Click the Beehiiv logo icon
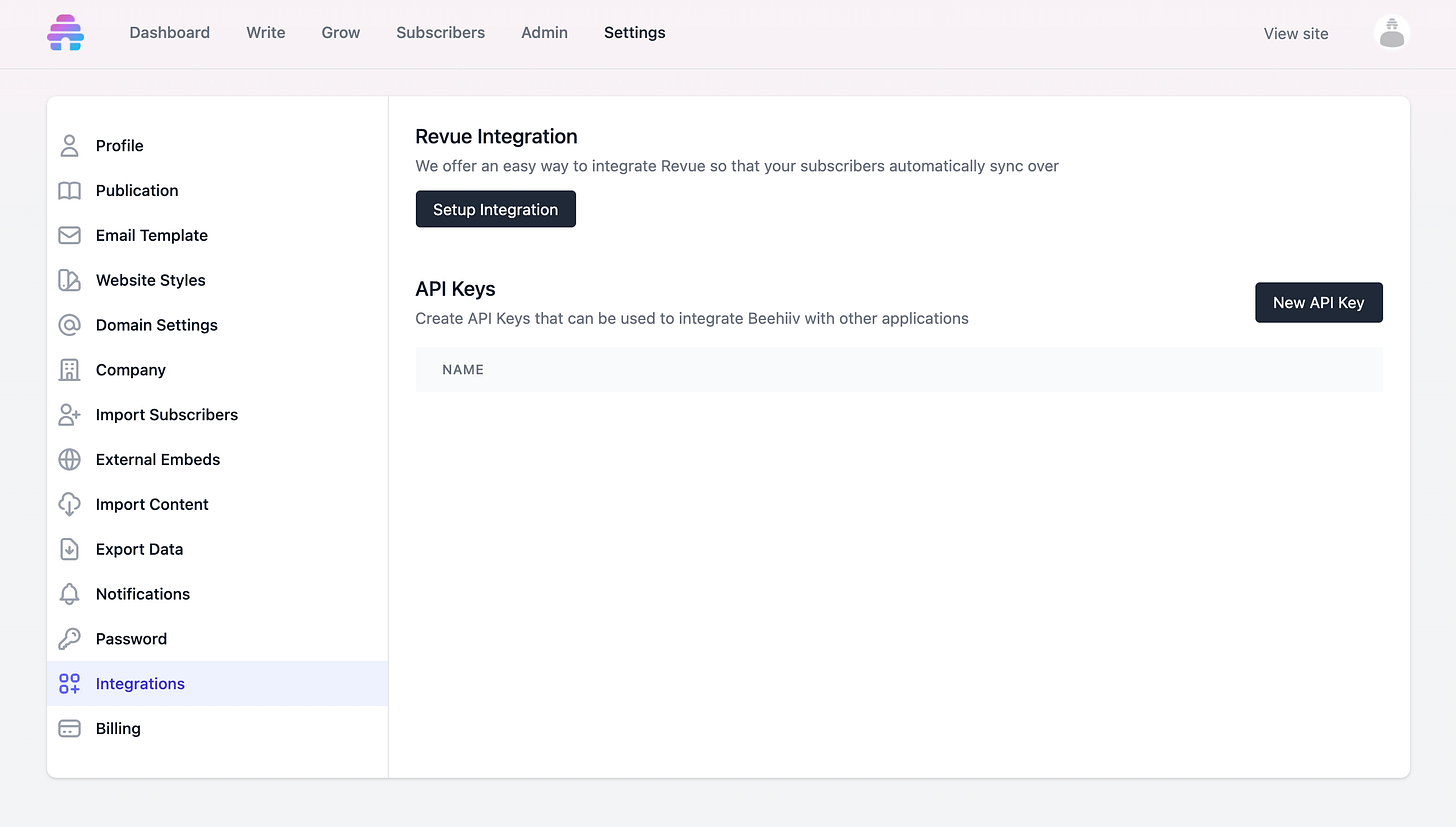Screen dimensions: 1456x827 point(65,33)
